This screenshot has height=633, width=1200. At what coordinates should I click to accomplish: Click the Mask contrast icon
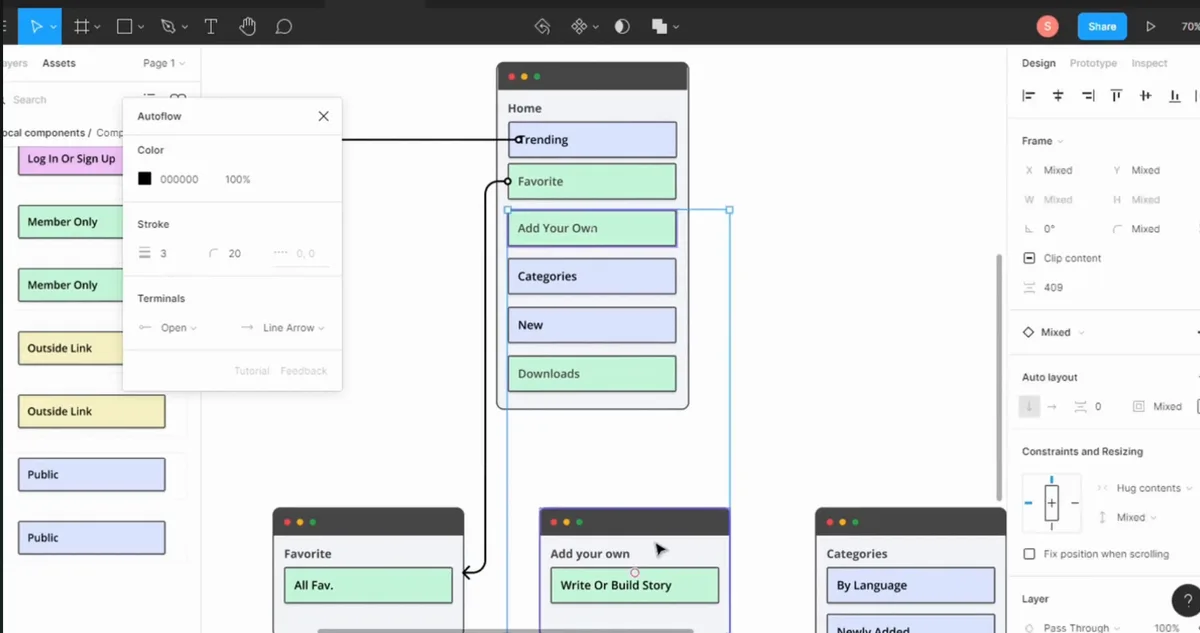click(622, 27)
